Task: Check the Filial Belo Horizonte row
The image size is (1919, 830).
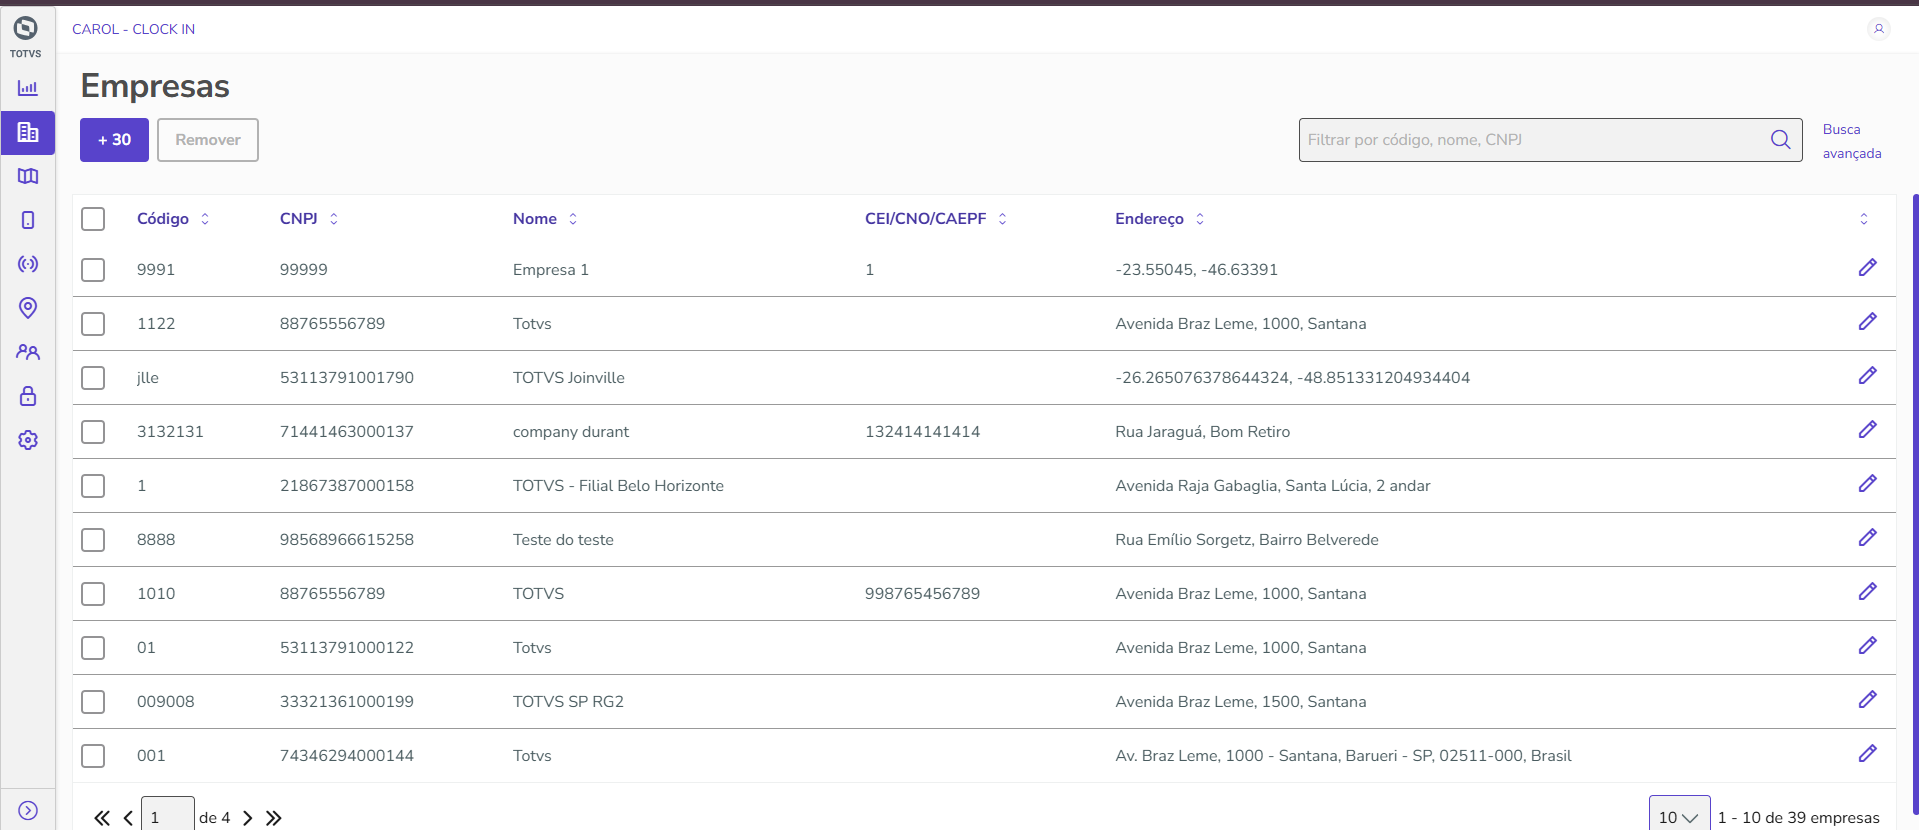Action: pos(93,486)
